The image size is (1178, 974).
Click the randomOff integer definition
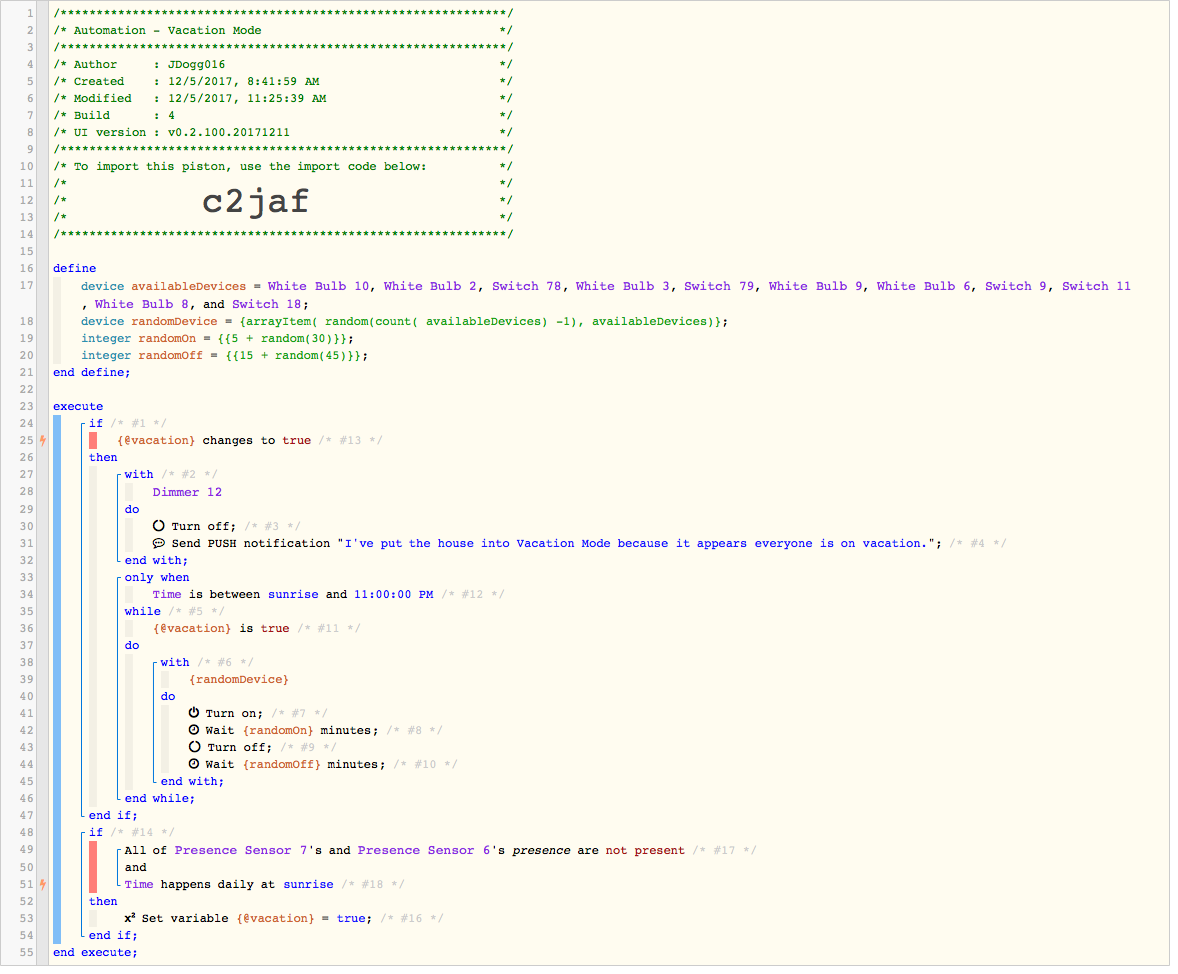[x=225, y=355]
